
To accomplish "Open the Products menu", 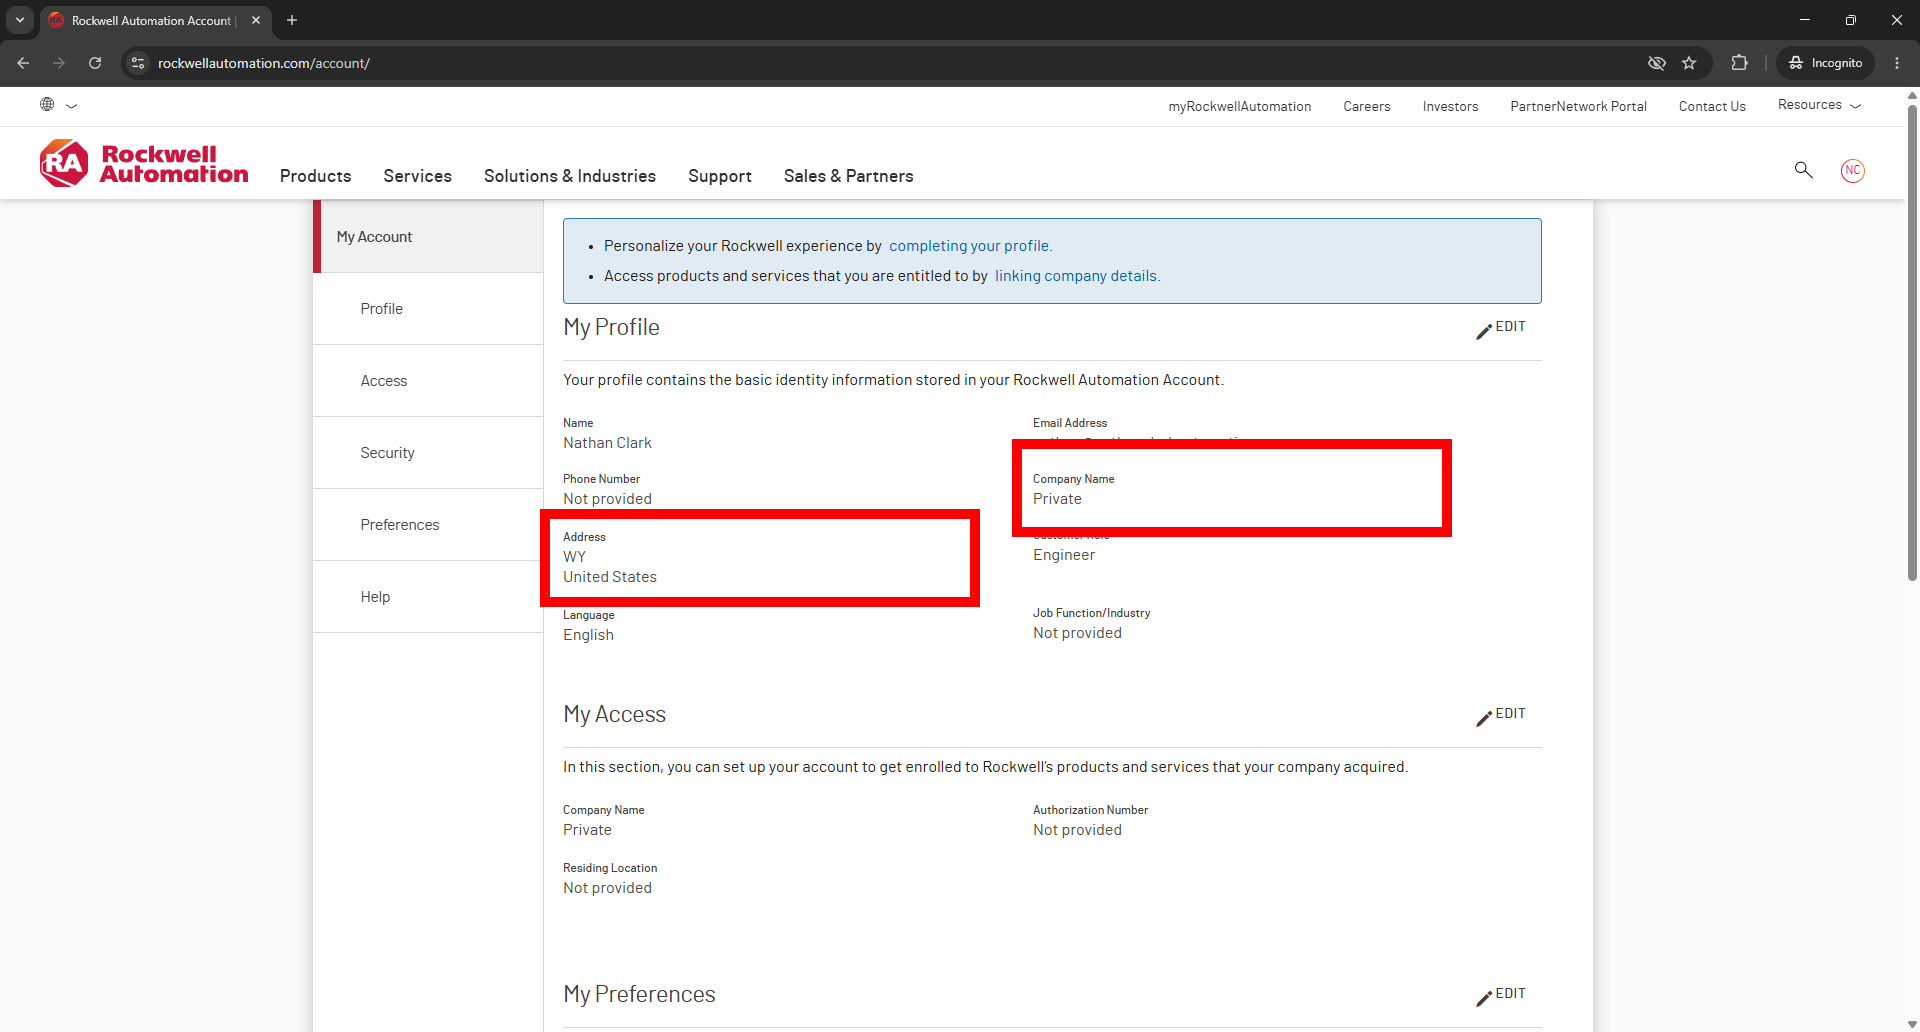I will (x=315, y=176).
